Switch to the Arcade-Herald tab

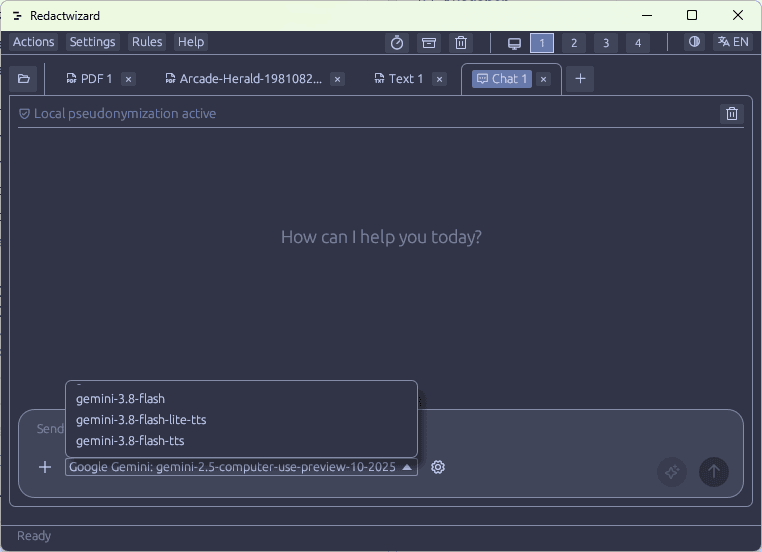click(x=243, y=79)
